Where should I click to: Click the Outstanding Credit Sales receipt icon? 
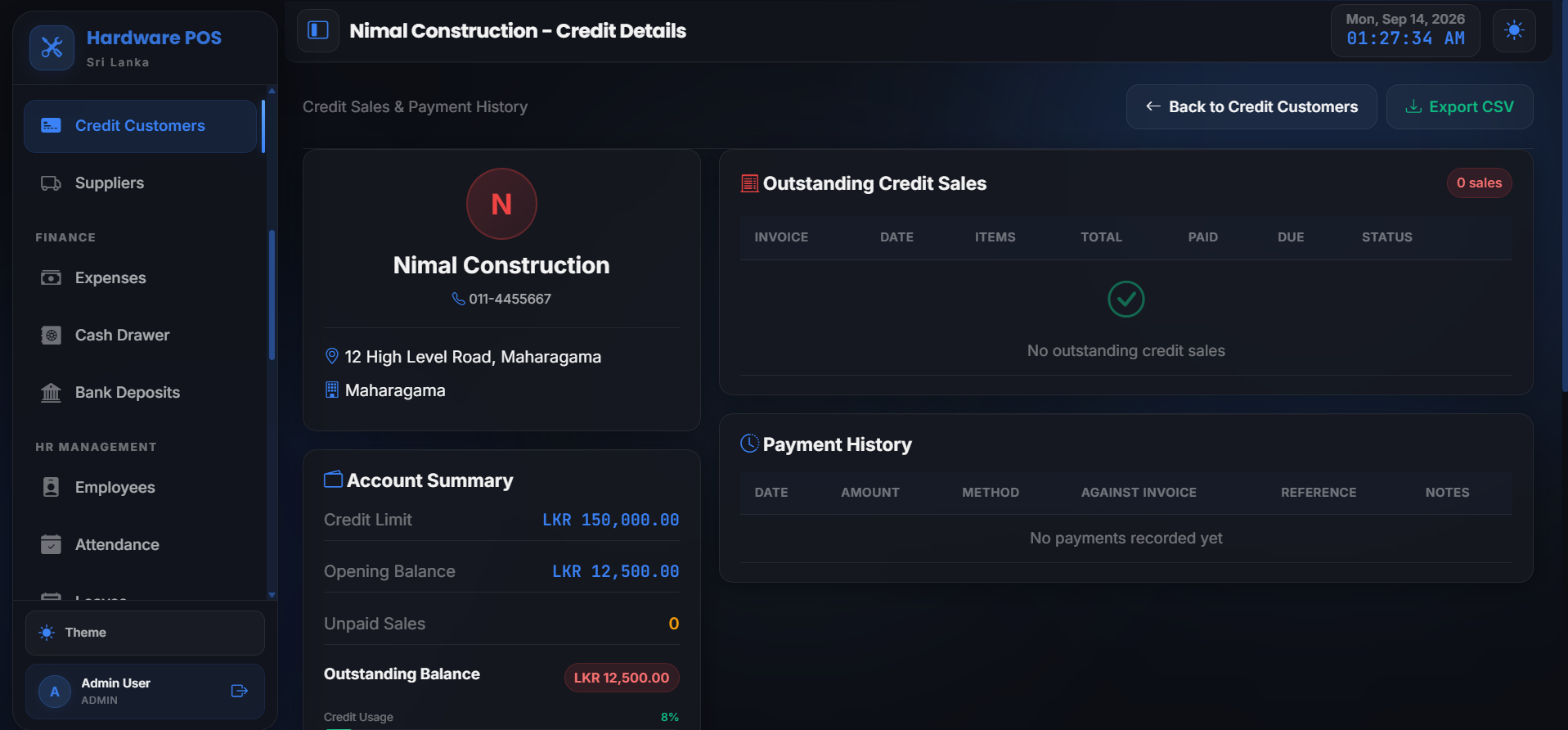tap(749, 183)
